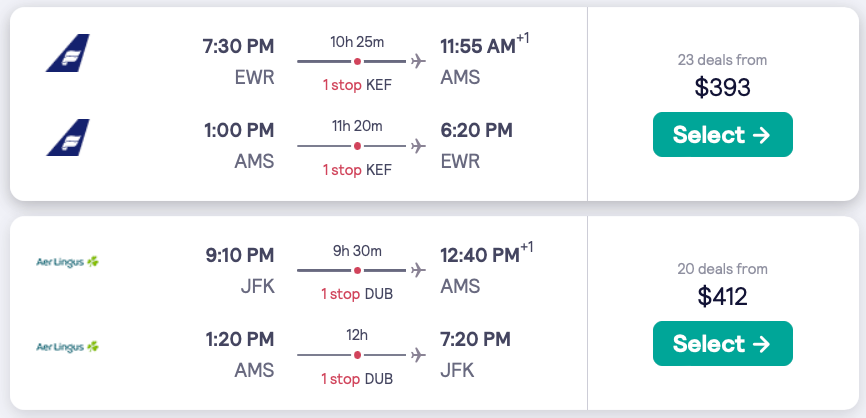Click airplane icon on the 11h 20m leg

coord(418,146)
